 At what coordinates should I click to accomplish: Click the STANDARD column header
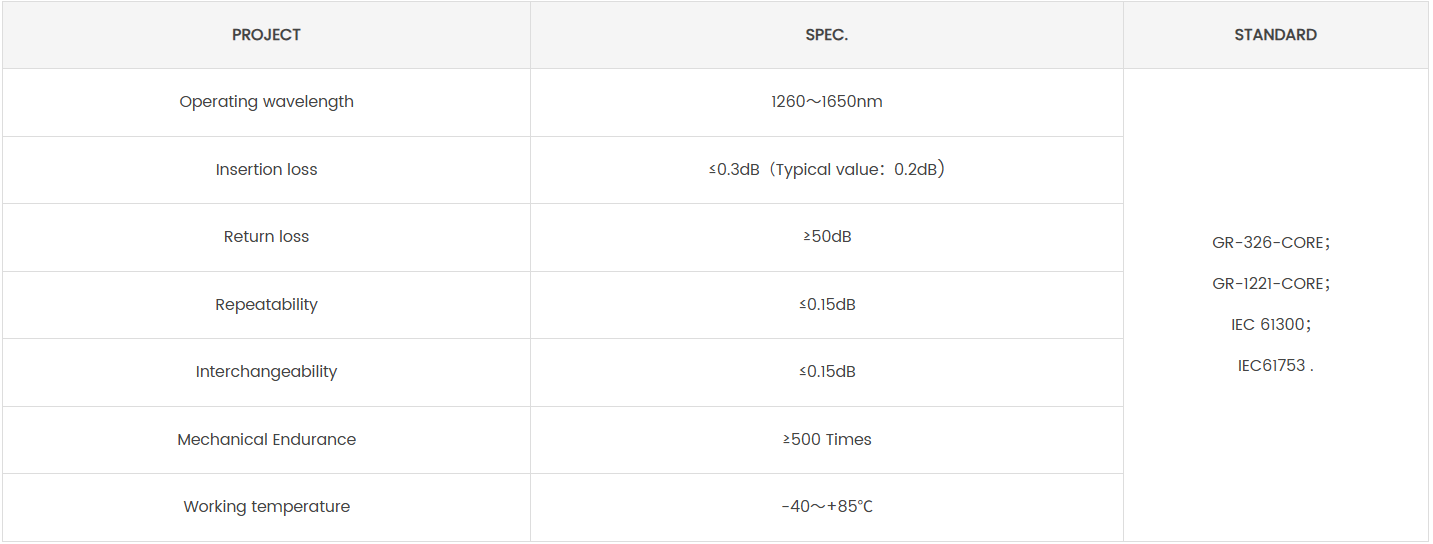click(1275, 35)
